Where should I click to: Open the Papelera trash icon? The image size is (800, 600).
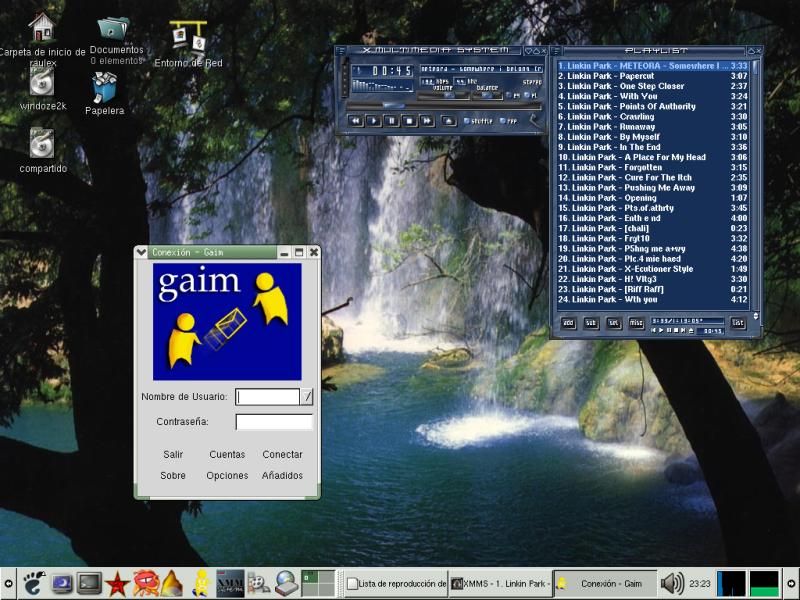104,90
